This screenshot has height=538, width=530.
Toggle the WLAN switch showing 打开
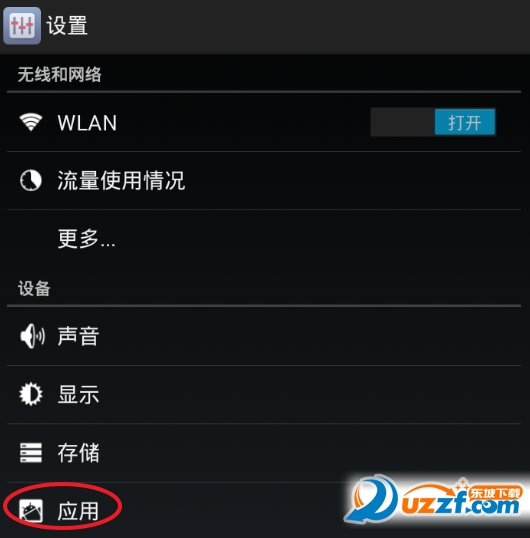pyautogui.click(x=464, y=122)
